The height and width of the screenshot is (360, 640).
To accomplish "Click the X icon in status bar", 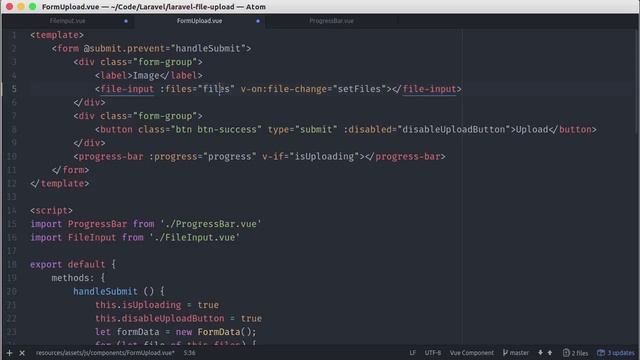I will pos(22,353).
